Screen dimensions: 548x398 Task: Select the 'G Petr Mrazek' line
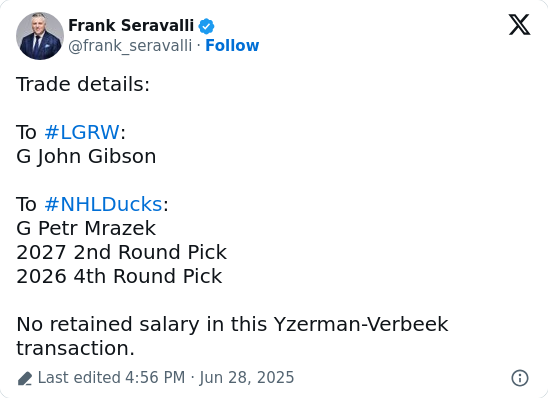[x=86, y=228]
